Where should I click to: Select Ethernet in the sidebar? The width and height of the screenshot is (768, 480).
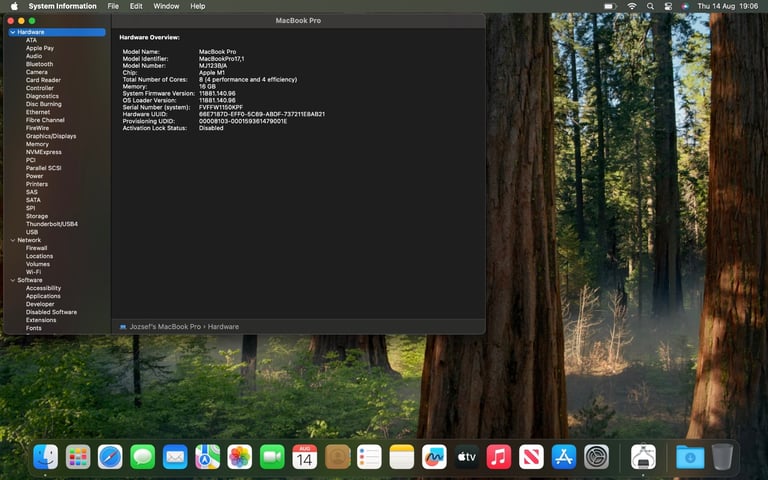38,112
